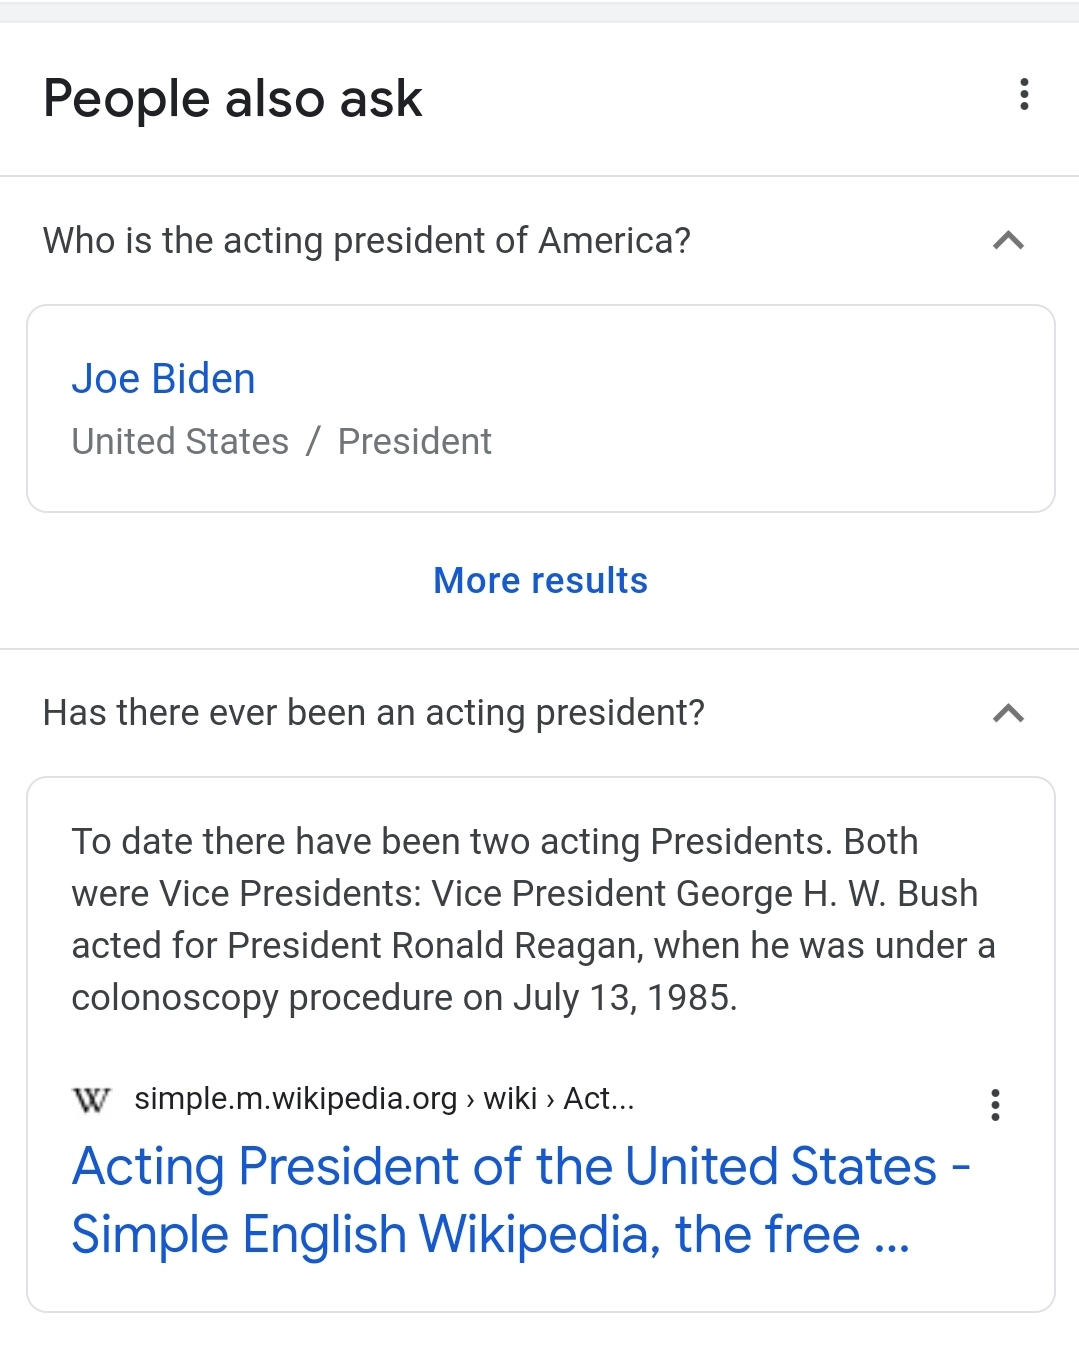This screenshot has height=1363, width=1079.
Task: Open the three-dot menu beside the Wikipedia result
Action: [995, 1105]
